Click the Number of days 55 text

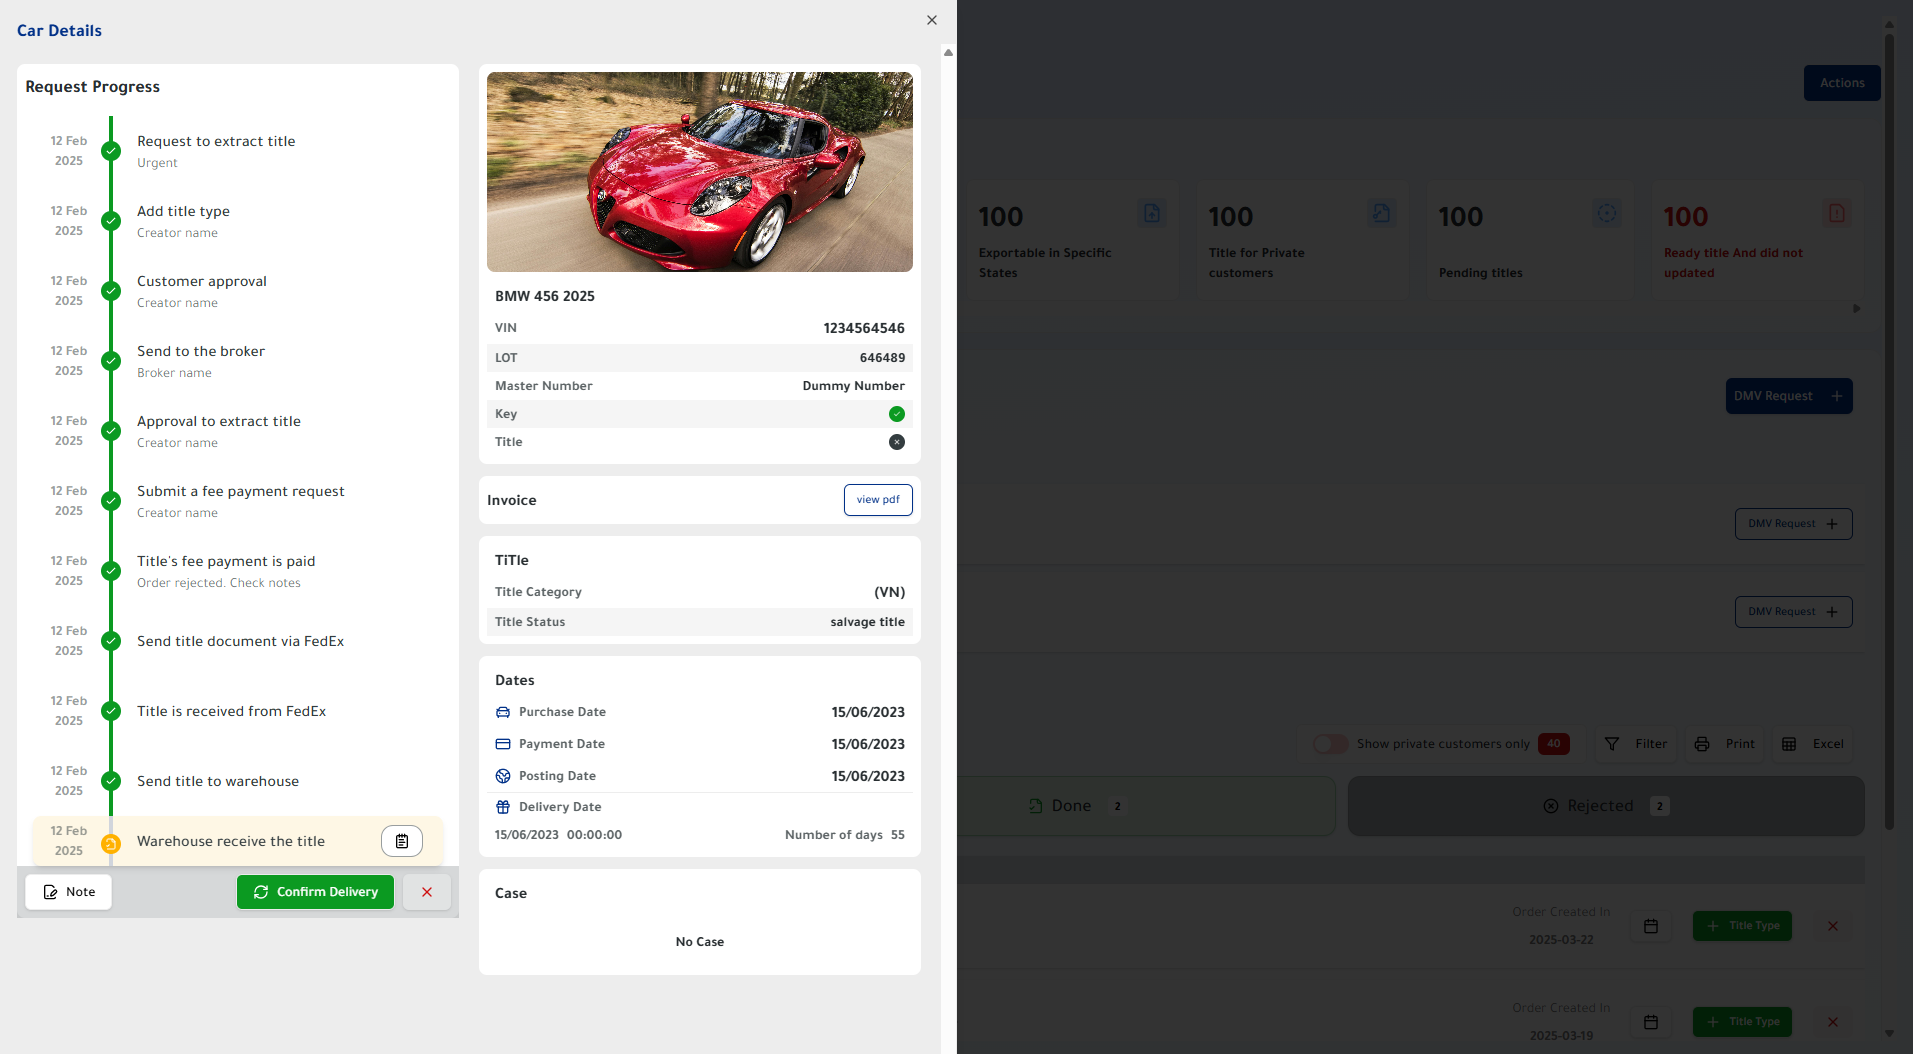click(x=845, y=835)
